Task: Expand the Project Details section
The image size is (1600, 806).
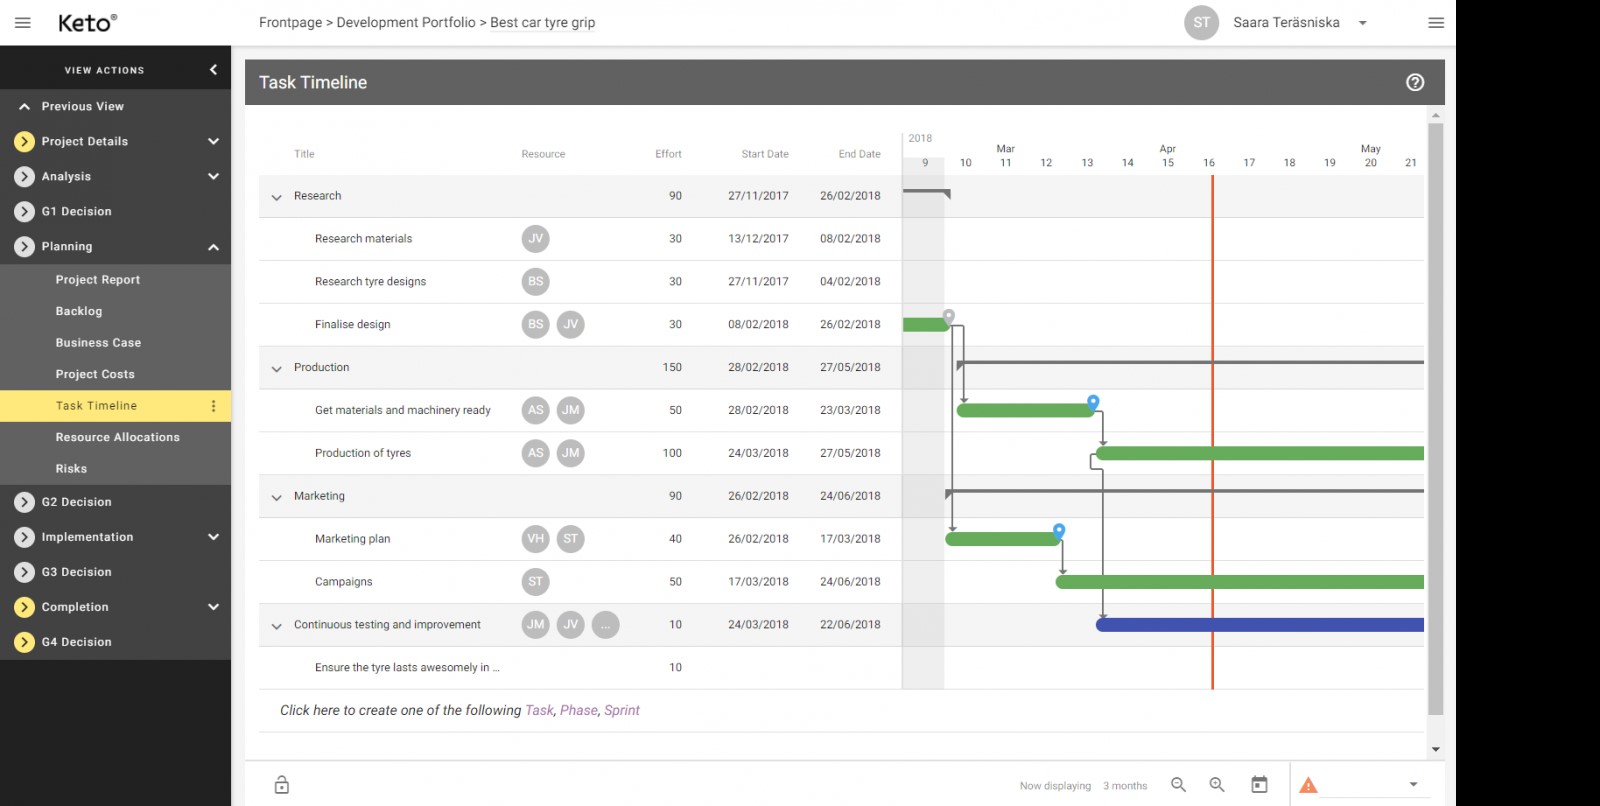Action: 213,141
